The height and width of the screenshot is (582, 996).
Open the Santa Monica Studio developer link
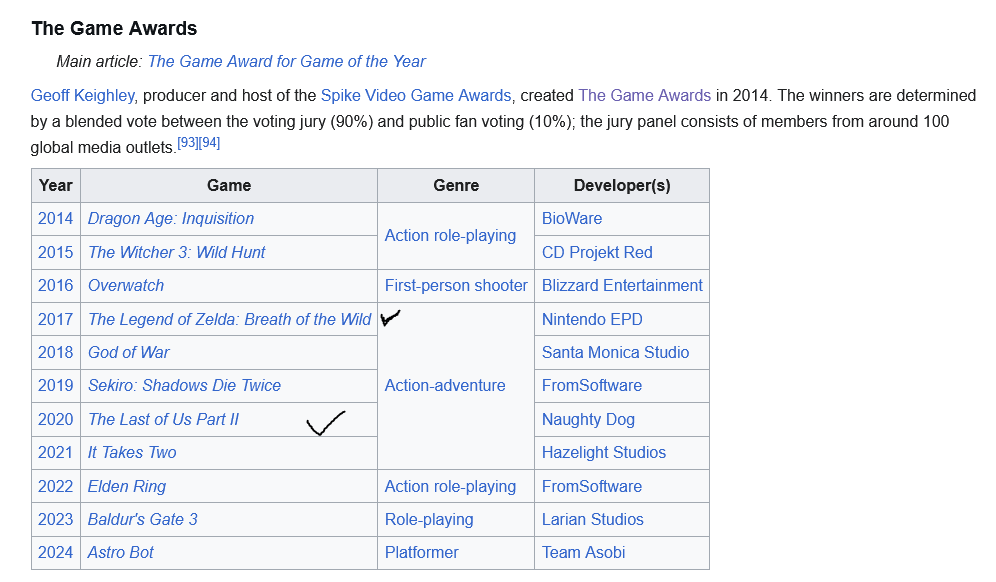615,352
